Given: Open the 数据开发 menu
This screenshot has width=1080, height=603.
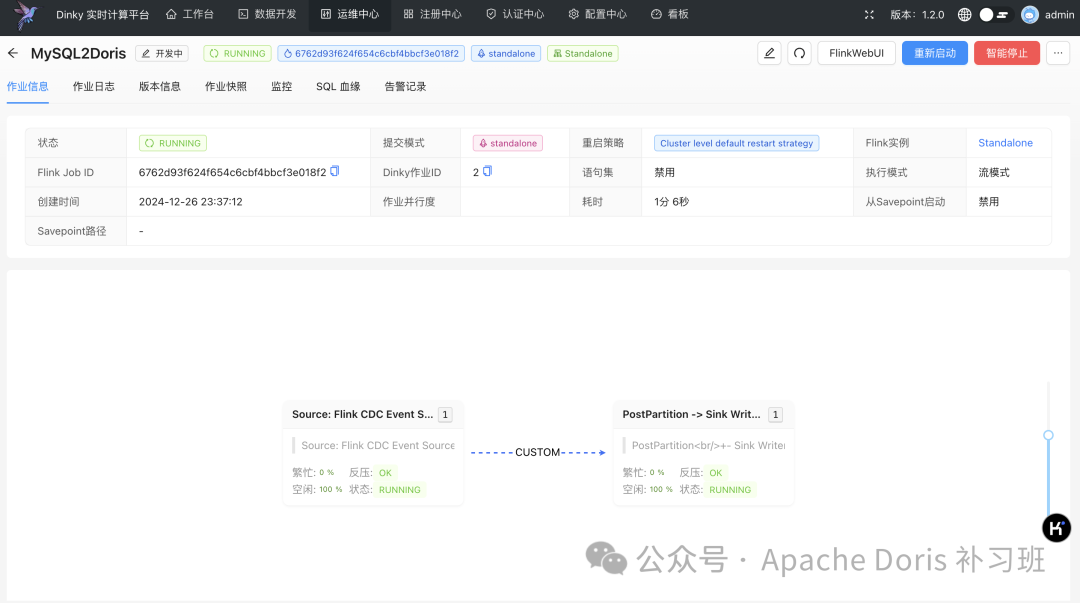Looking at the screenshot, I should [x=267, y=14].
